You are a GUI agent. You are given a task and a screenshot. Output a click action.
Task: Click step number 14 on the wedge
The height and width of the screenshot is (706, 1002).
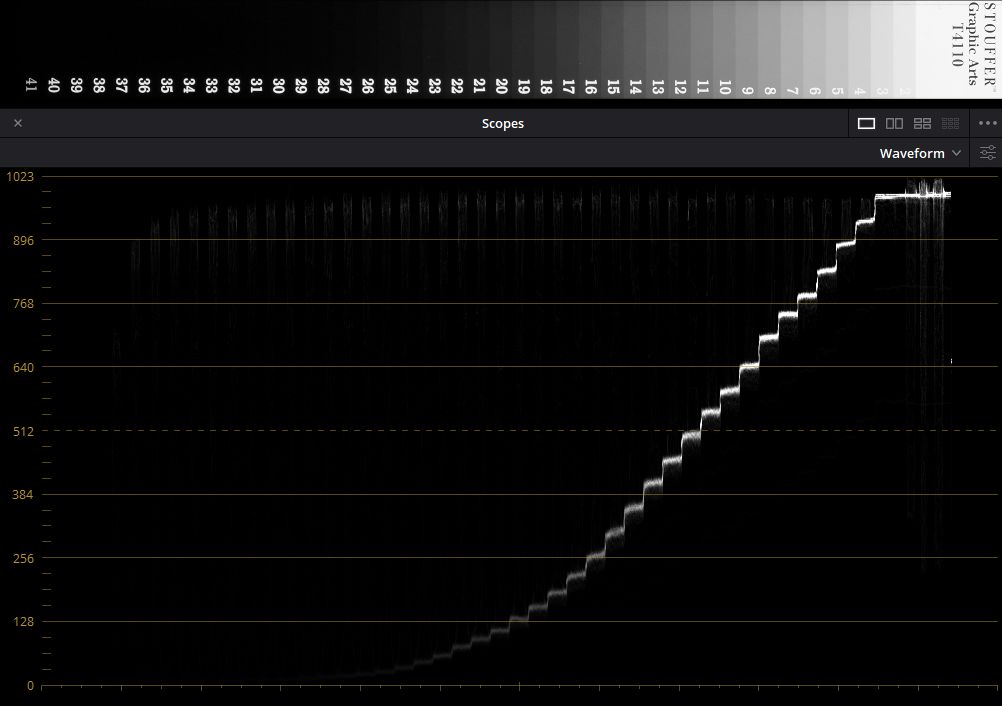(x=635, y=86)
